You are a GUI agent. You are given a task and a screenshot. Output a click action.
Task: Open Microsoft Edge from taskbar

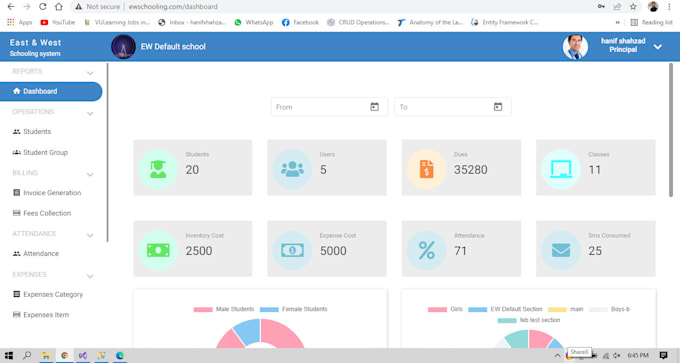coord(120,356)
